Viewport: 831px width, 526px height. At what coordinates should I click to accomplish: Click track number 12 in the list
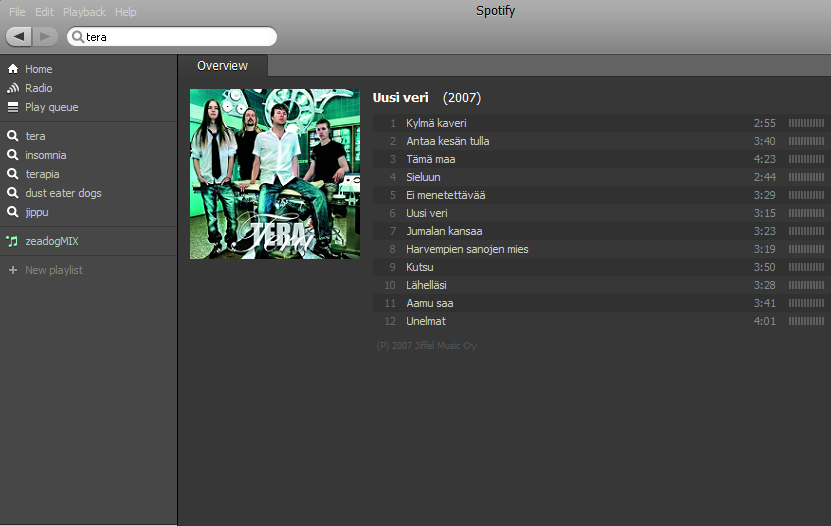click(390, 321)
